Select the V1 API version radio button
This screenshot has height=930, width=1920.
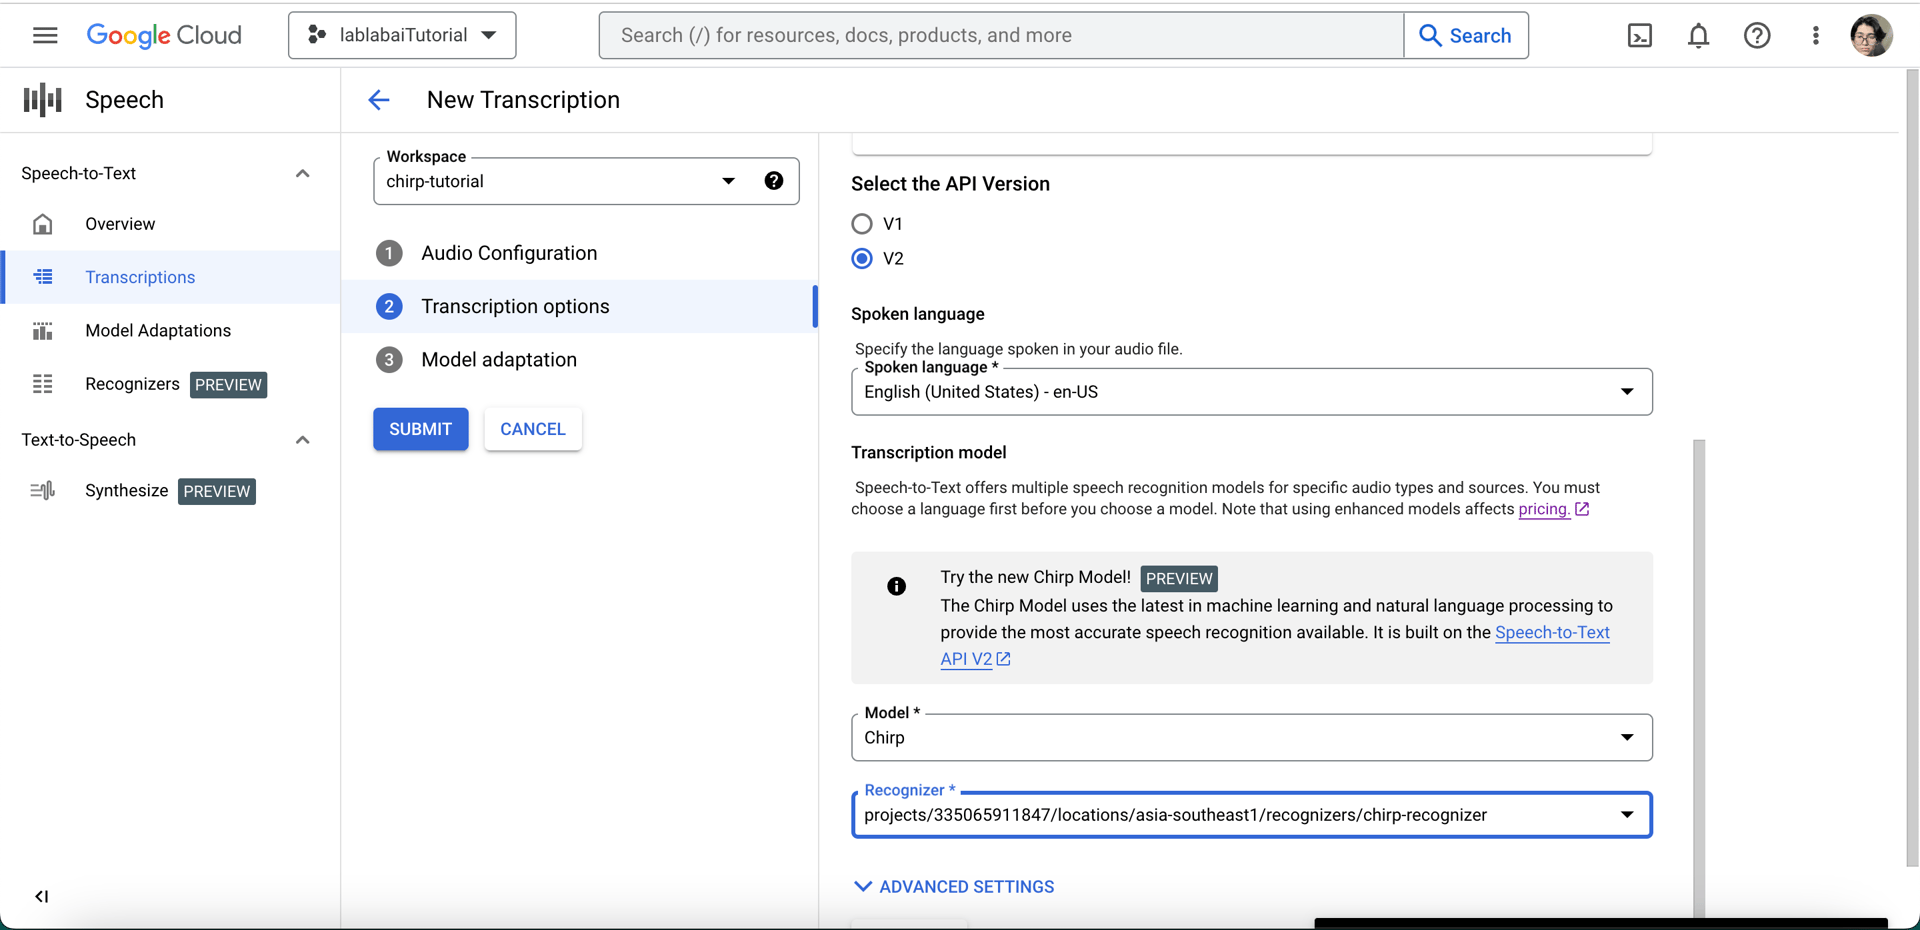click(x=862, y=224)
